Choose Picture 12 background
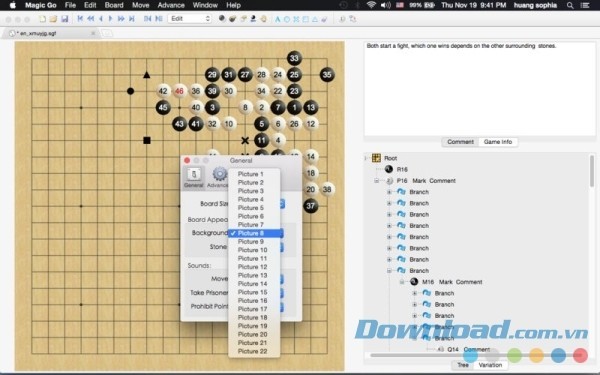 [254, 267]
